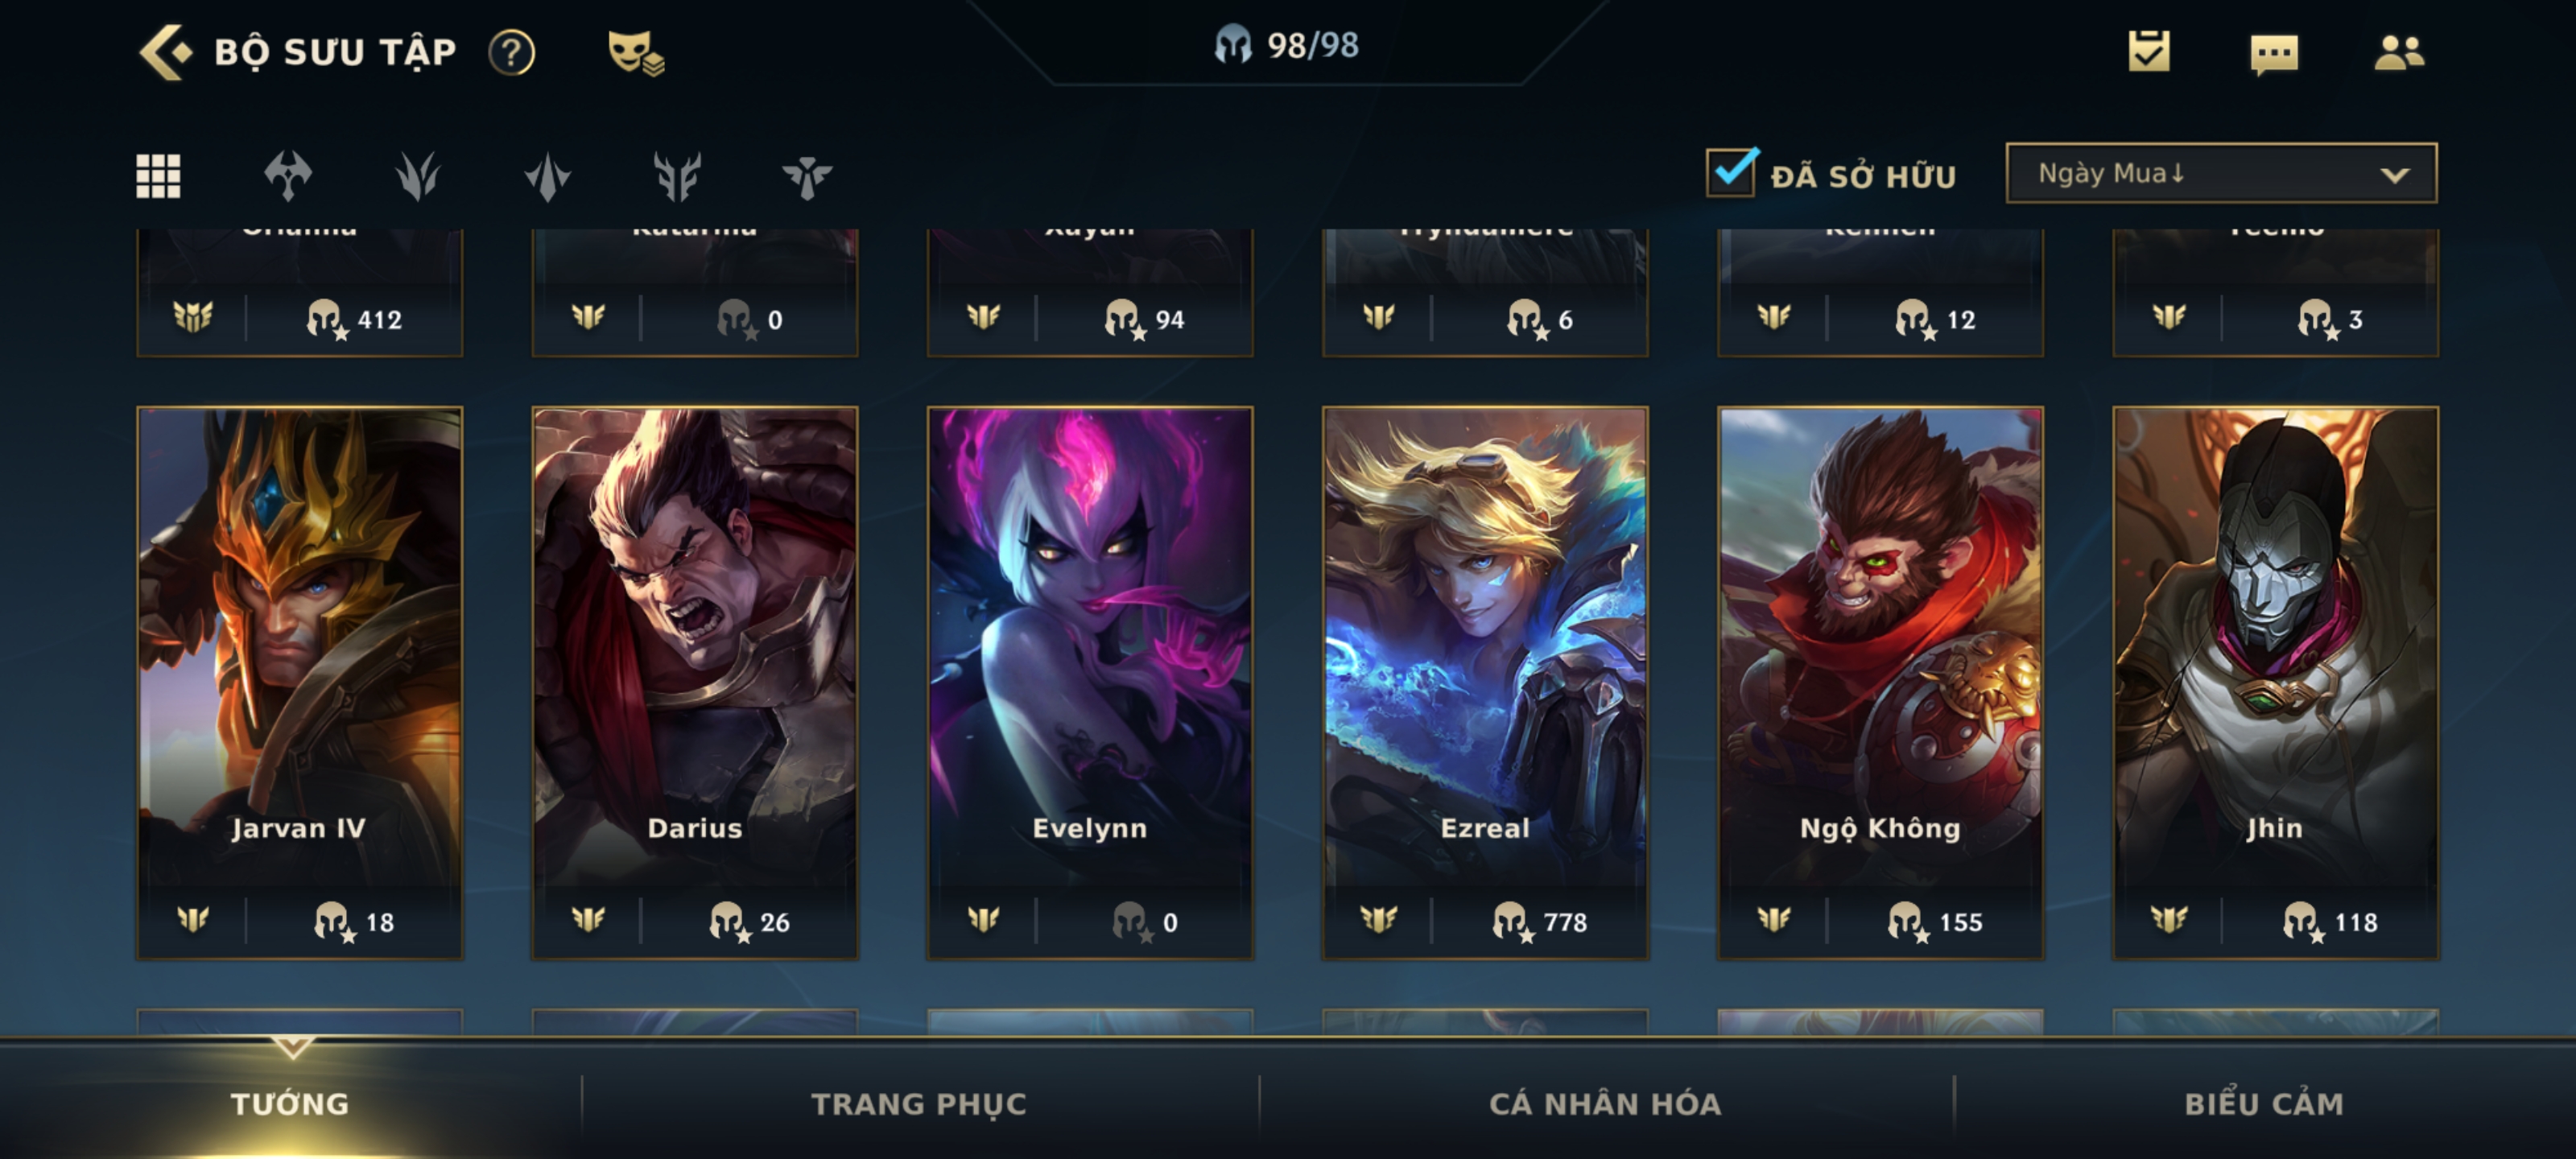Filter by the last role emblem icon
Viewport: 2576px width, 1159px height.
[807, 176]
